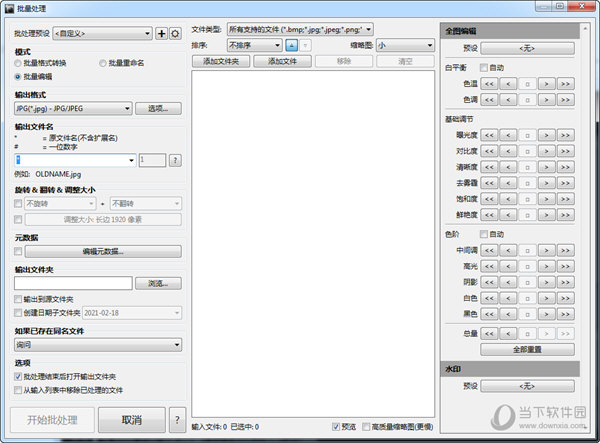
Task: Expand 文件类型 dropdown
Action: point(302,30)
